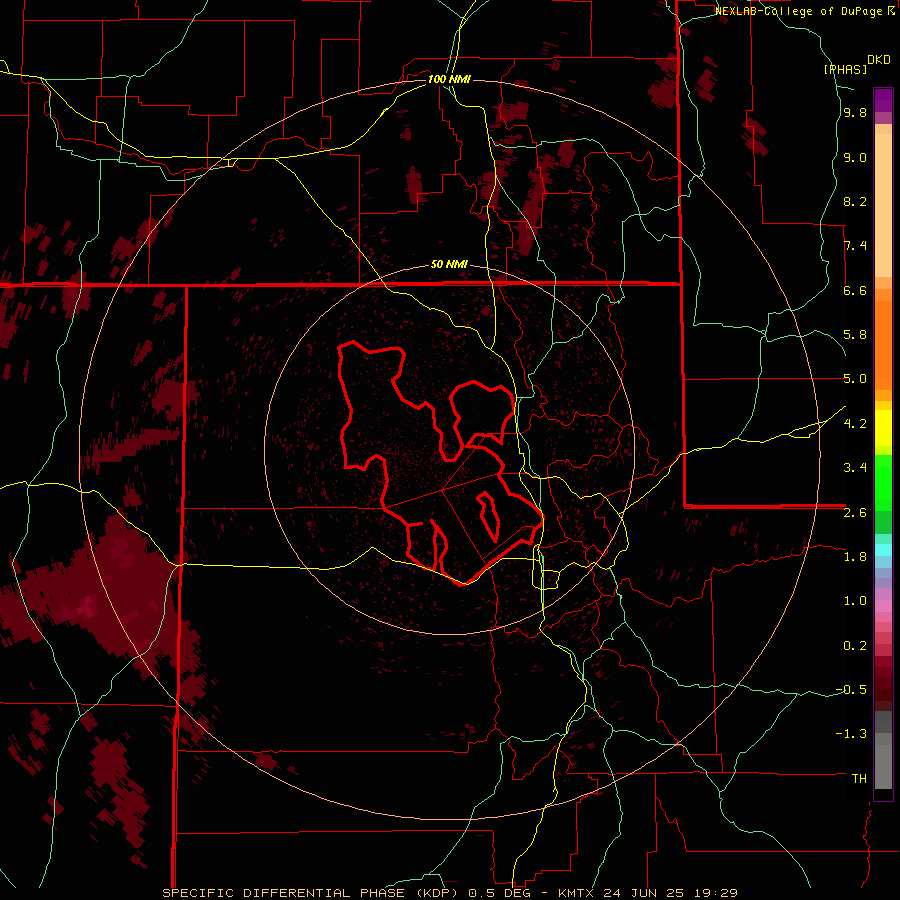Click the DKD legend title

[x=879, y=60]
